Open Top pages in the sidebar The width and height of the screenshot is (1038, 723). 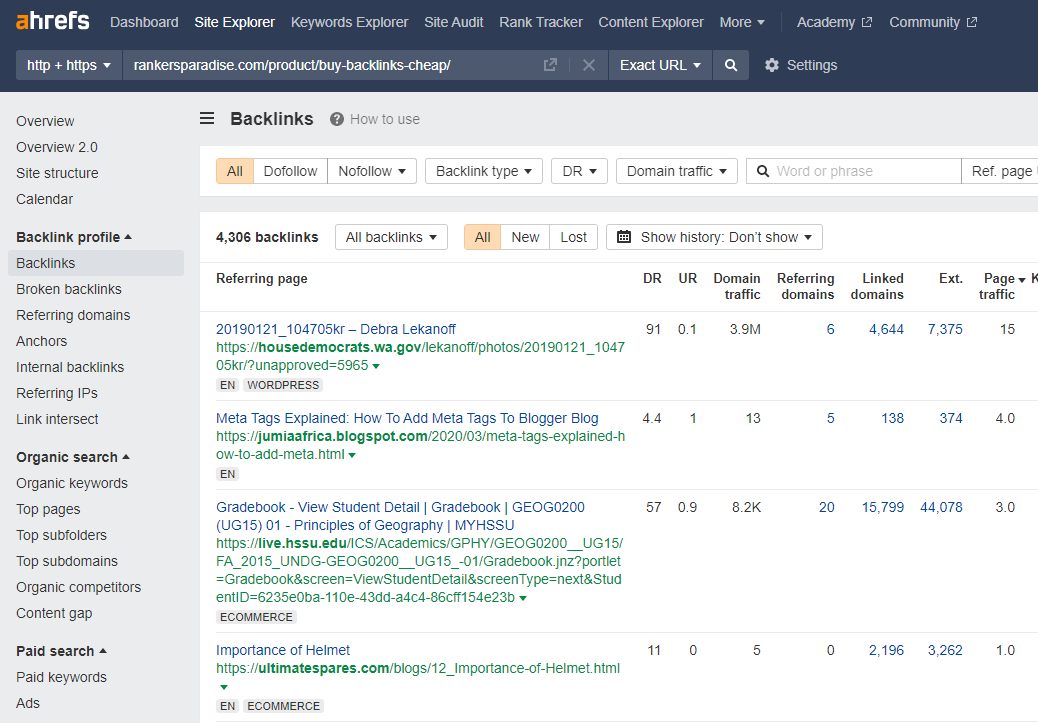[48, 509]
